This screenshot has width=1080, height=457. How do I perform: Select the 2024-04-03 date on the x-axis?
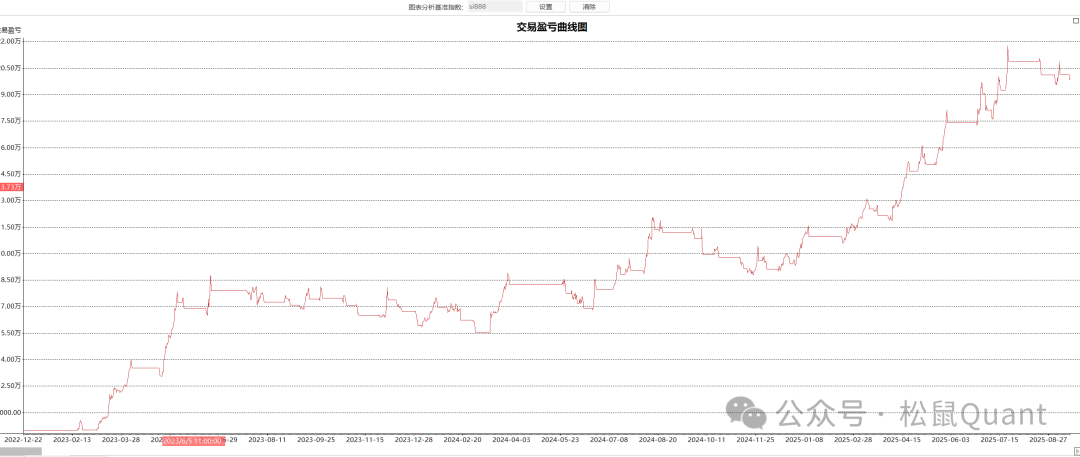click(x=512, y=439)
